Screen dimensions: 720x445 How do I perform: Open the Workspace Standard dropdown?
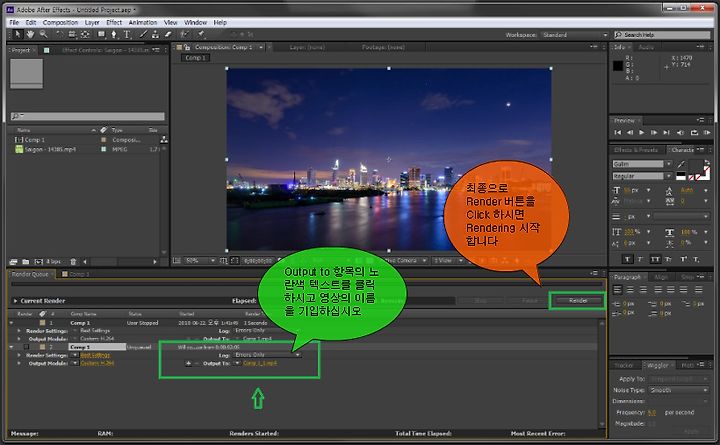click(x=574, y=35)
